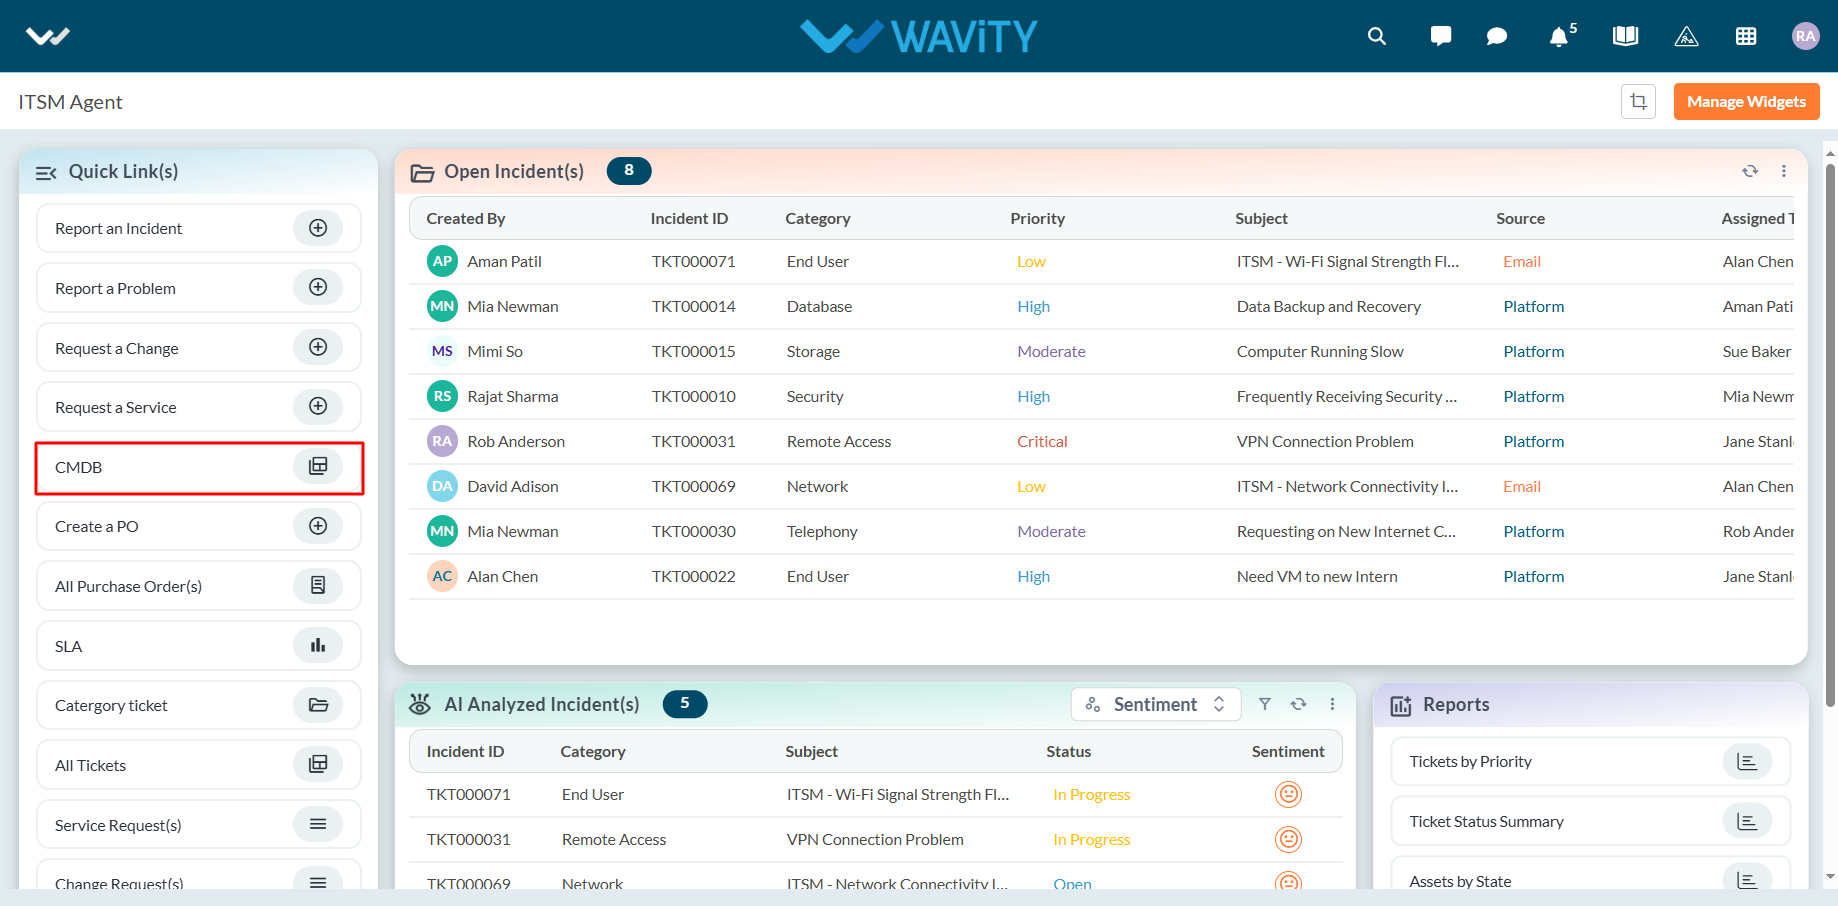Viewport: 1838px width, 906px height.
Task: Click plus icon for Create a PO
Action: [x=318, y=526]
